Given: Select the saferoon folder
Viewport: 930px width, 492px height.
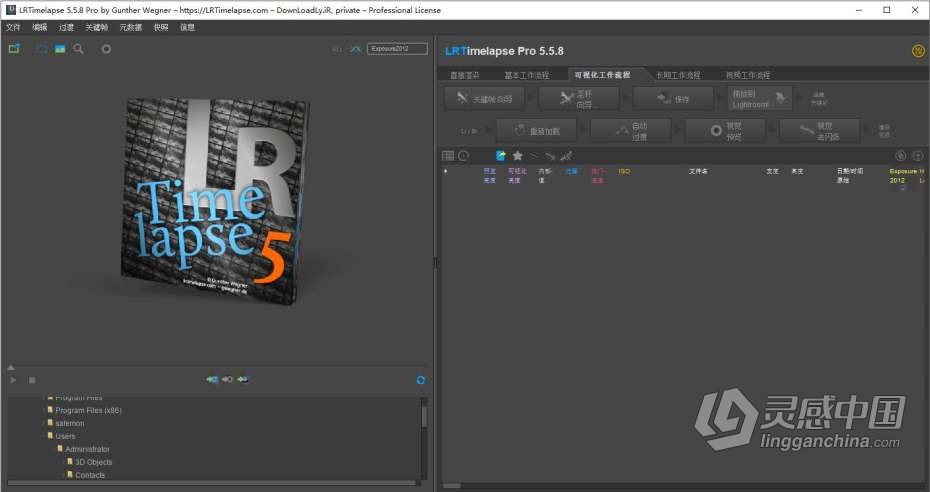Looking at the screenshot, I should coord(70,423).
